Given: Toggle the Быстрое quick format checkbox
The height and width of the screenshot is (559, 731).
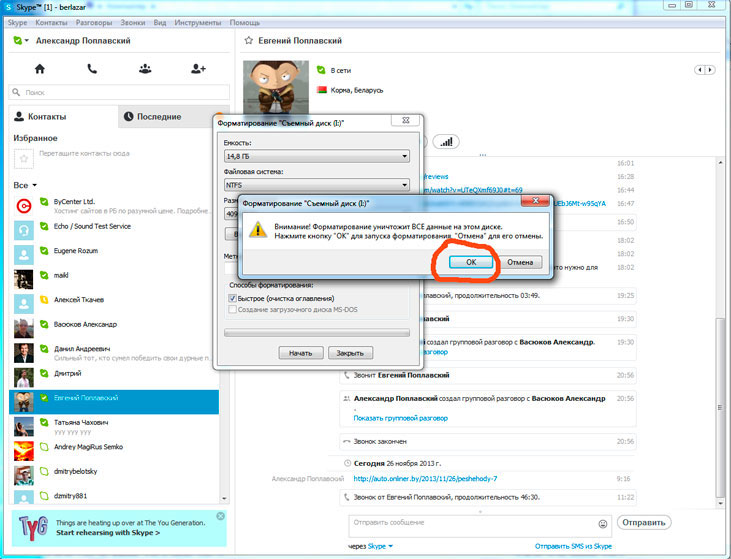Looking at the screenshot, I should click(232, 298).
